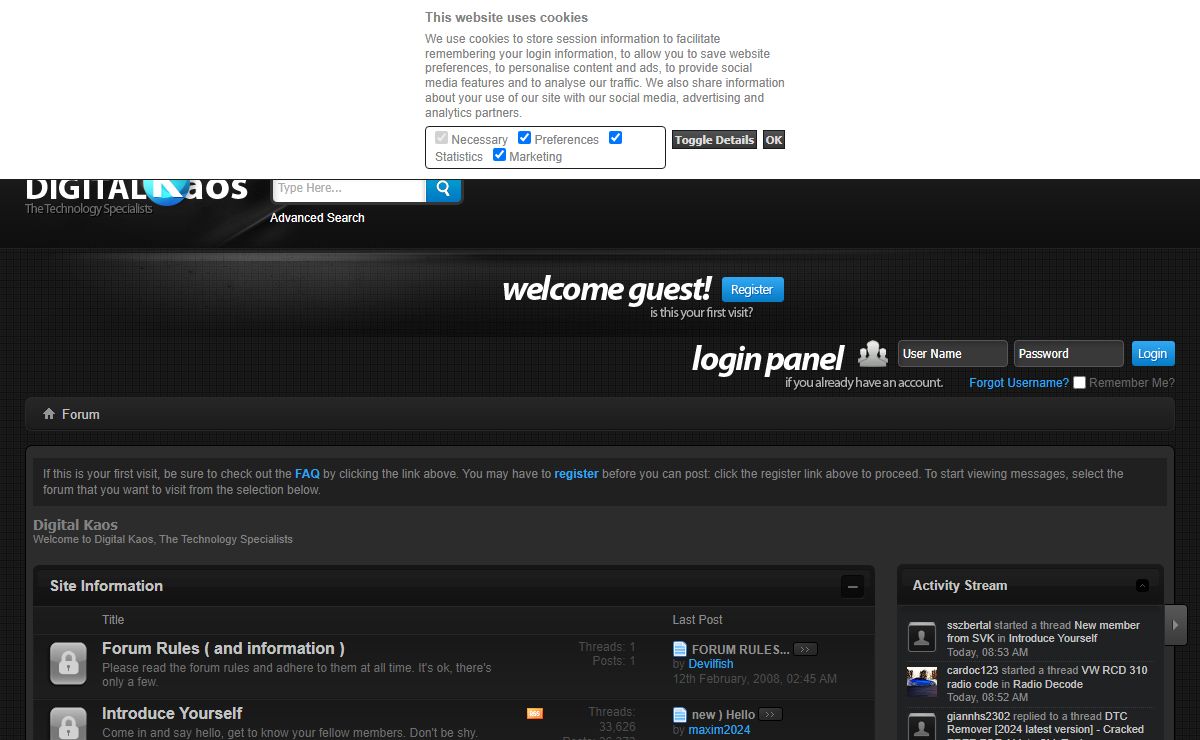Open sszbertal's avatar in Activity Stream
This screenshot has width=1200, height=740.
point(922,636)
